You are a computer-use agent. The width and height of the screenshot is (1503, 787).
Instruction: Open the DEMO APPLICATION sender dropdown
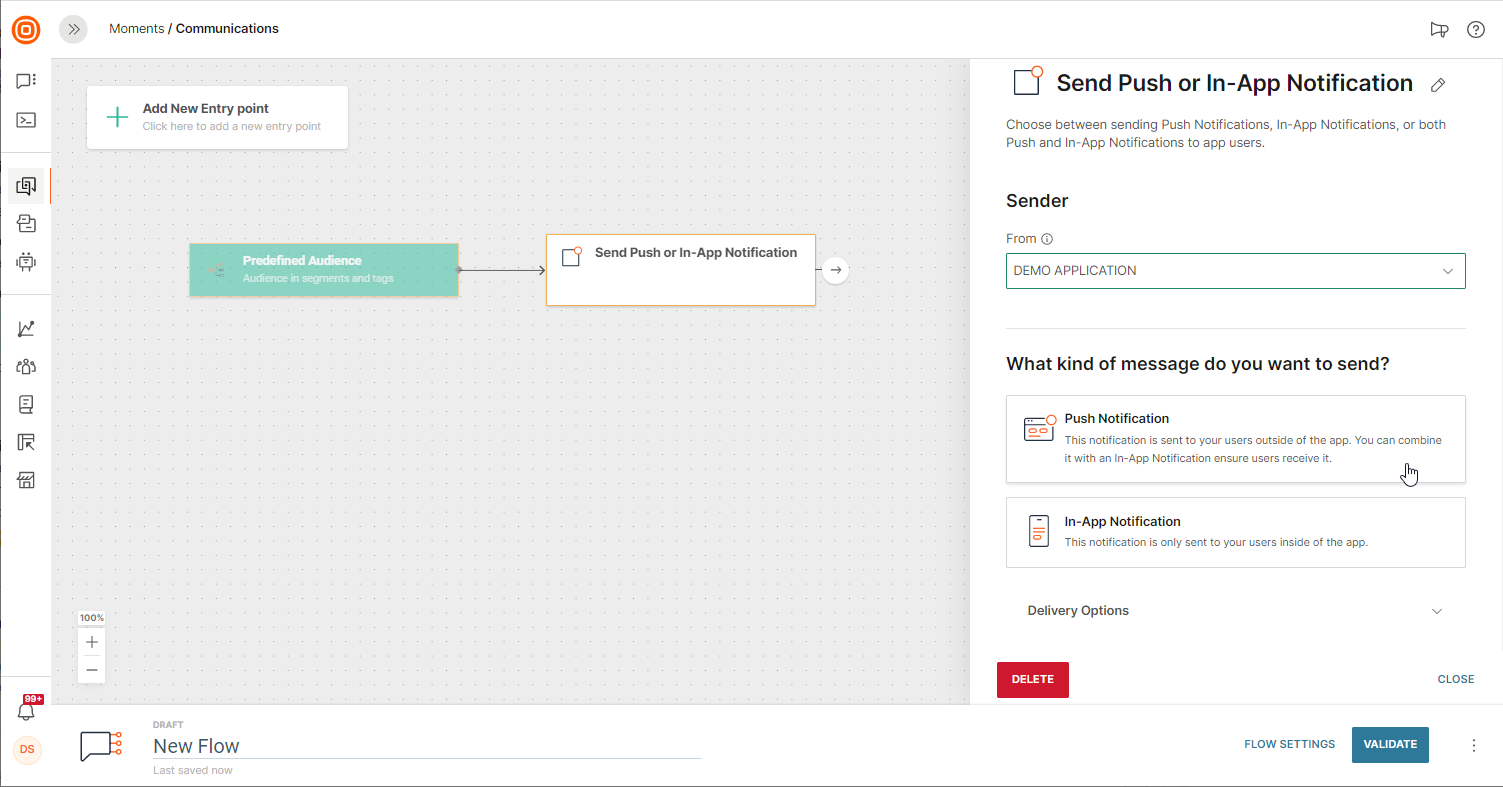click(1235, 271)
